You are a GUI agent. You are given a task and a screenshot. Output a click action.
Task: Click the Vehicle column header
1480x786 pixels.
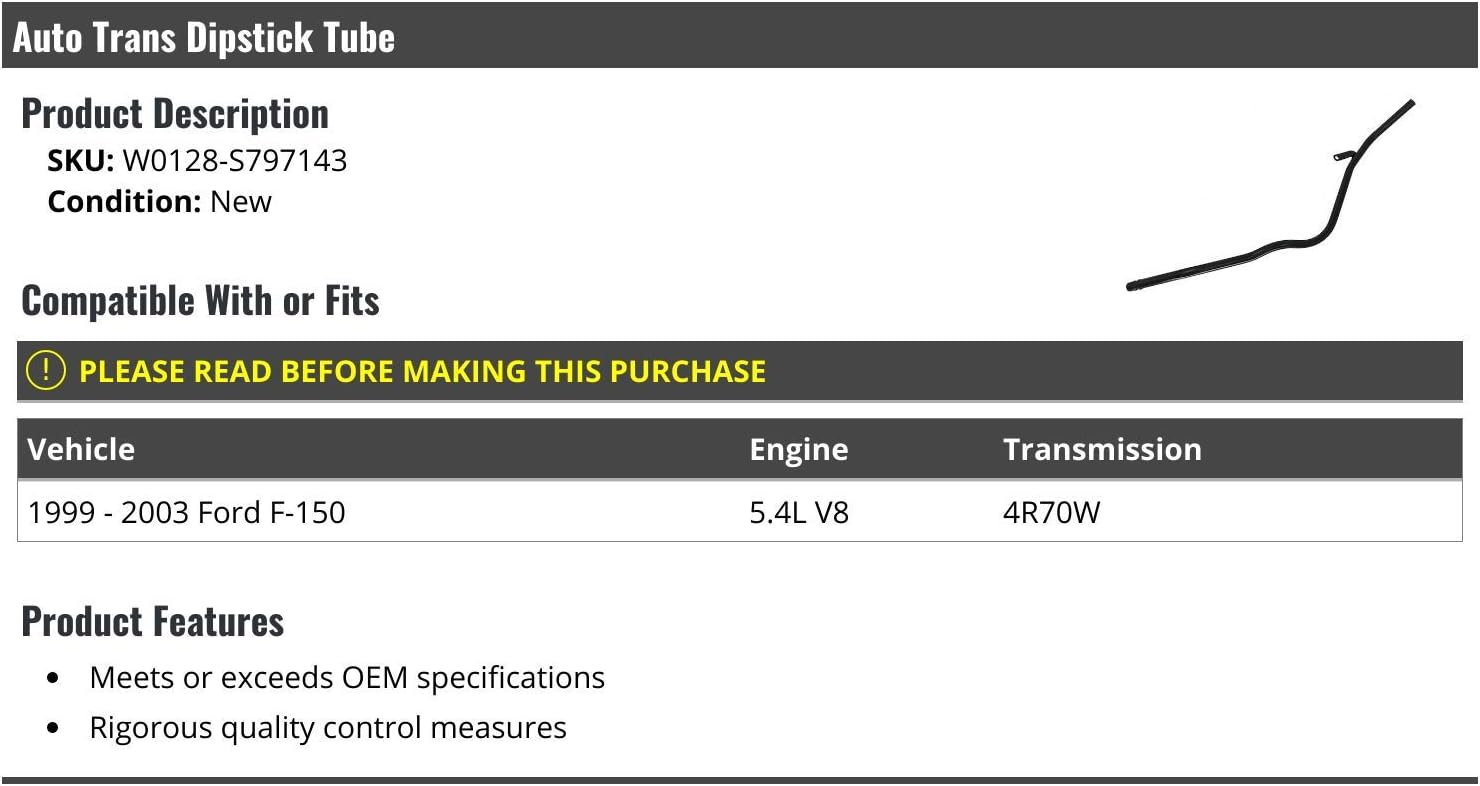pyautogui.click(x=81, y=449)
